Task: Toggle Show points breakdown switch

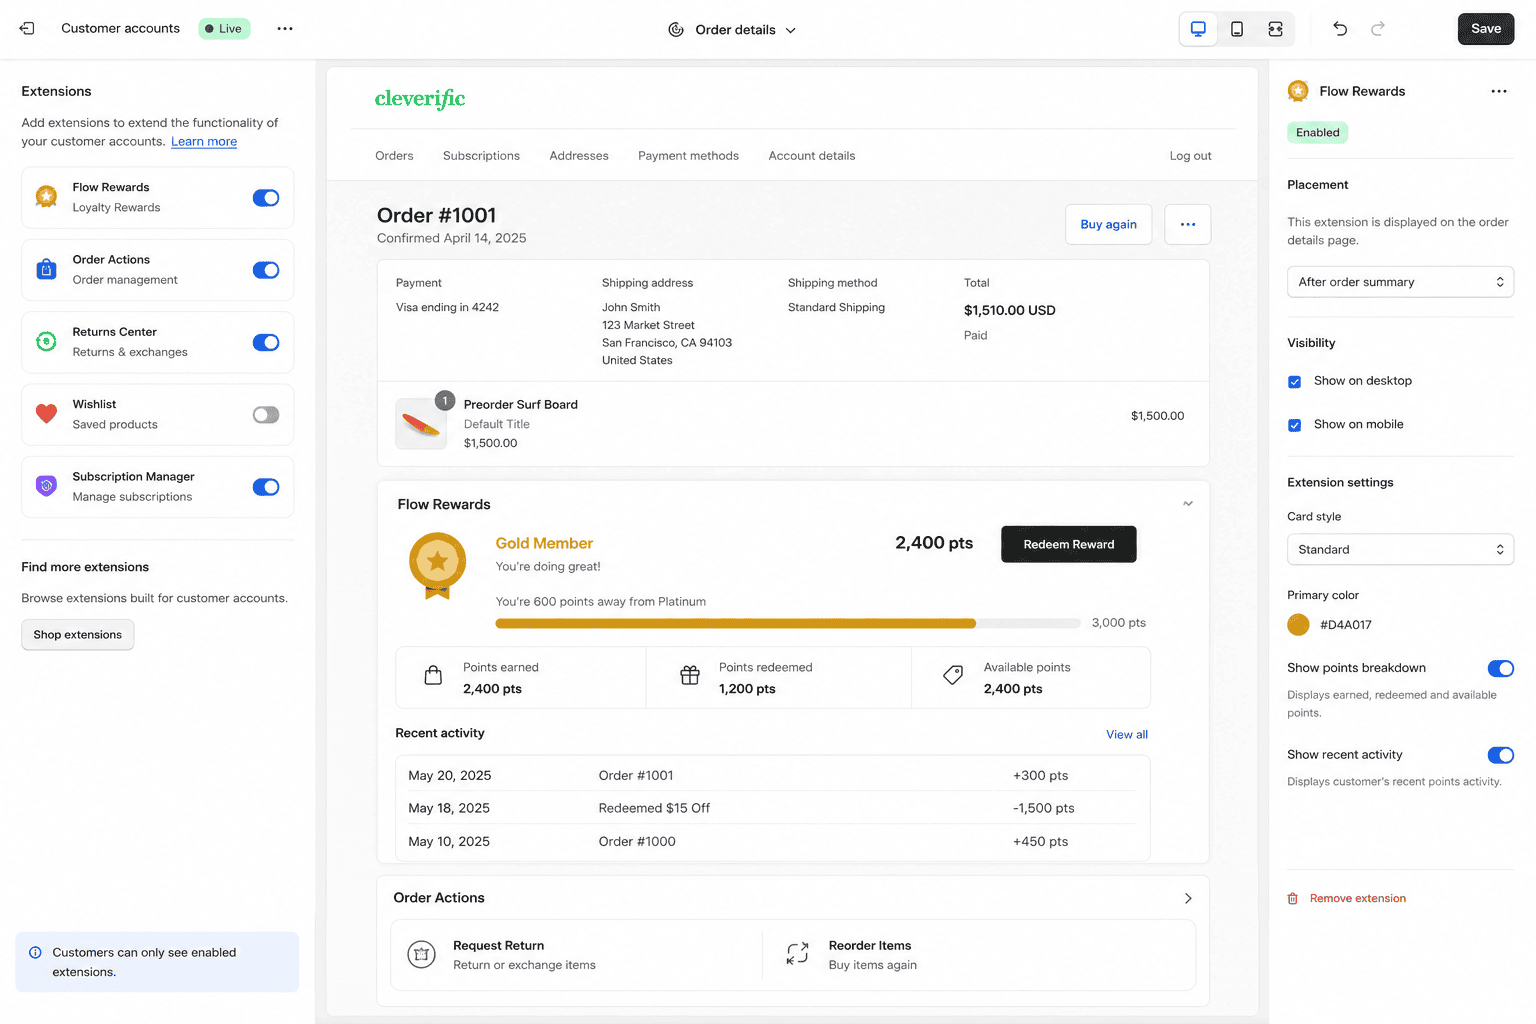Action: 1500,668
